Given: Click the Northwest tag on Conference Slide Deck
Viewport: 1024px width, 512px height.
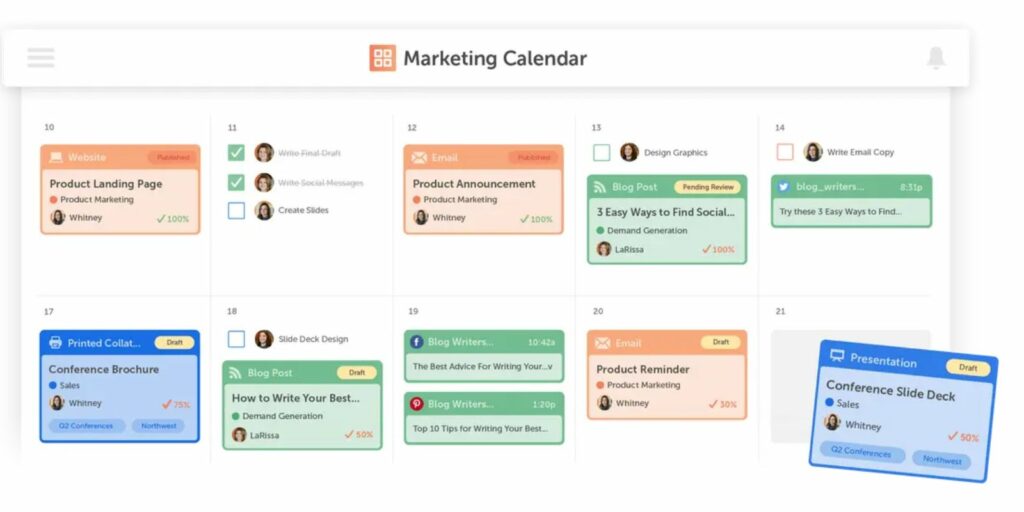Looking at the screenshot, I should click(941, 460).
